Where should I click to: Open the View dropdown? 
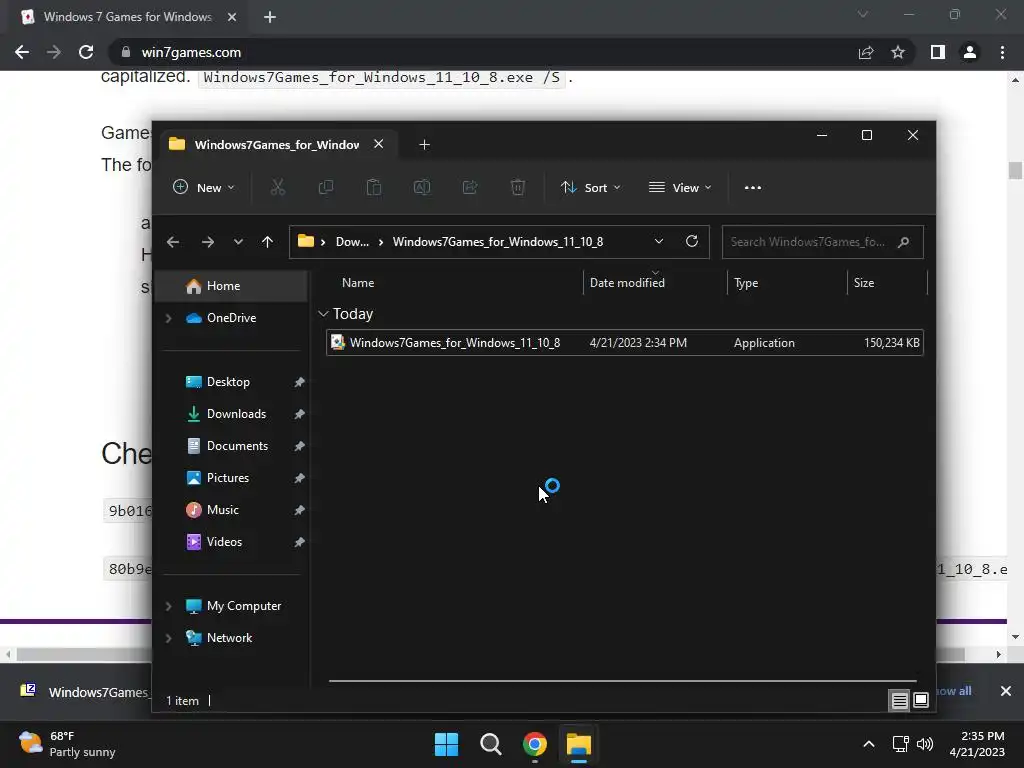pyautogui.click(x=680, y=187)
